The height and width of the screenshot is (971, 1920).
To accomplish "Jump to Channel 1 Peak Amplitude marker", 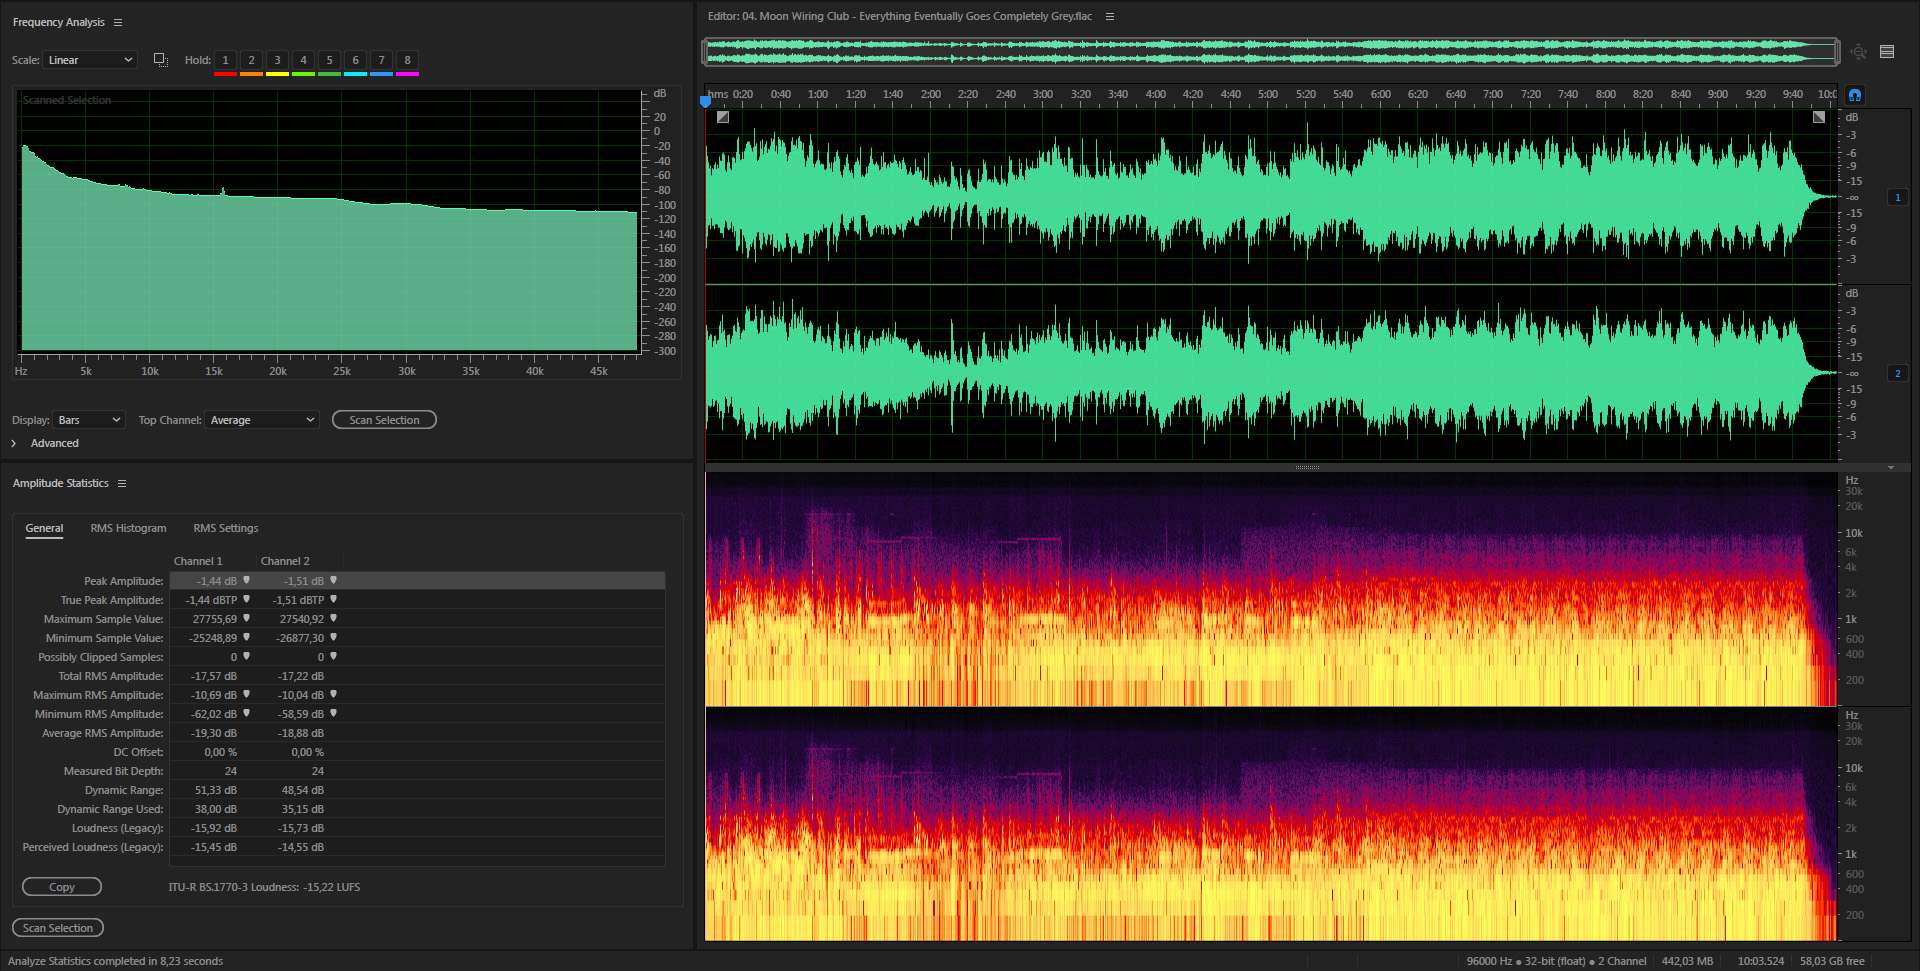I will (246, 581).
